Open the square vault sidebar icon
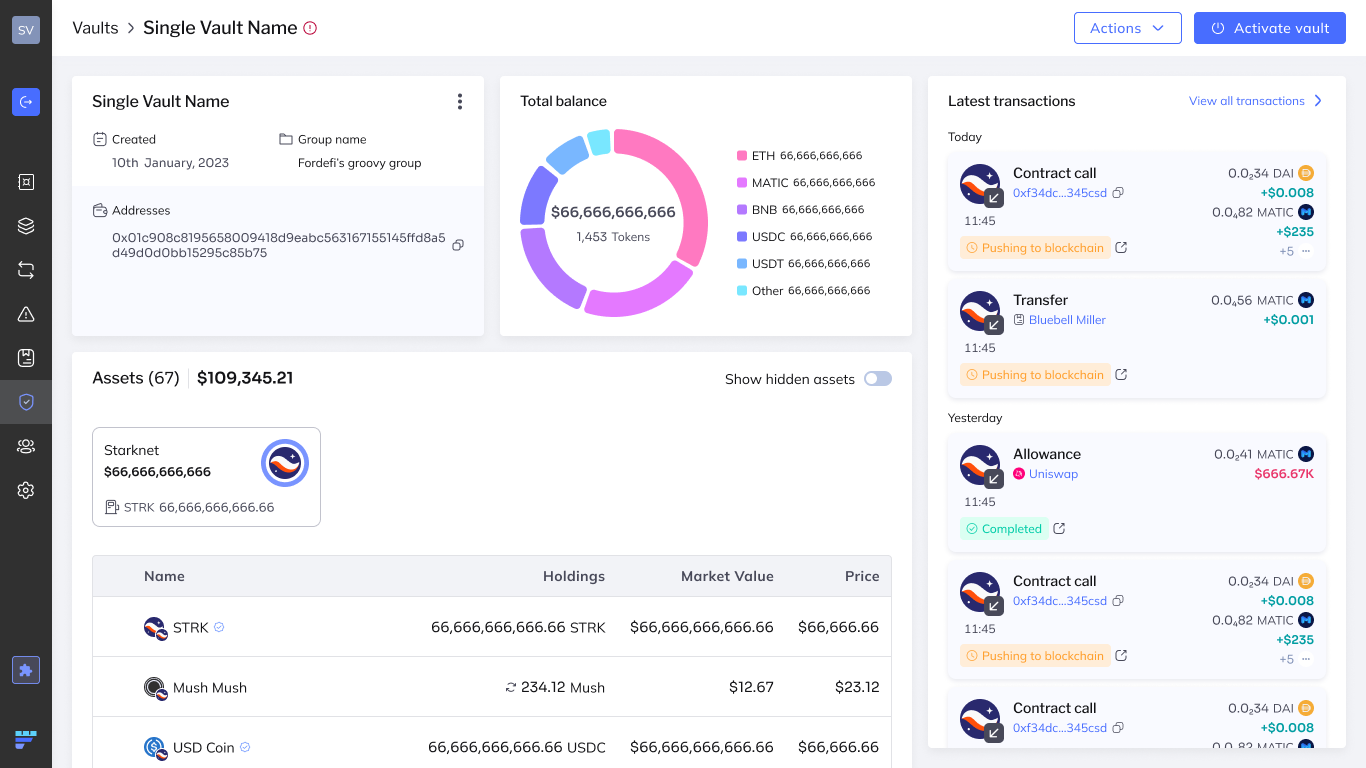Image resolution: width=1366 pixels, height=768 pixels. coord(26,182)
